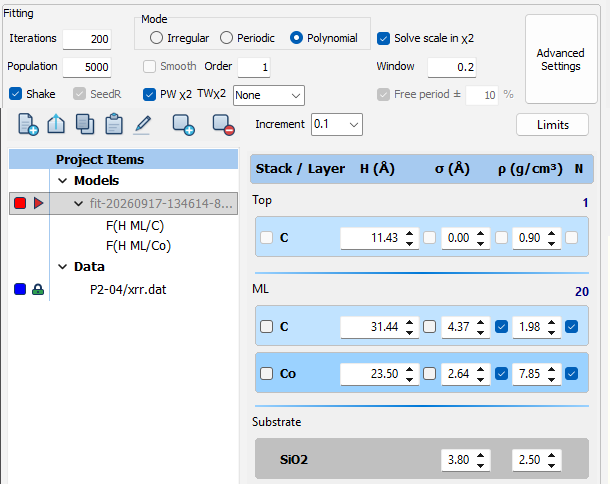
Task: Toggle ML Co layer leading checkbox
Action: 266,374
